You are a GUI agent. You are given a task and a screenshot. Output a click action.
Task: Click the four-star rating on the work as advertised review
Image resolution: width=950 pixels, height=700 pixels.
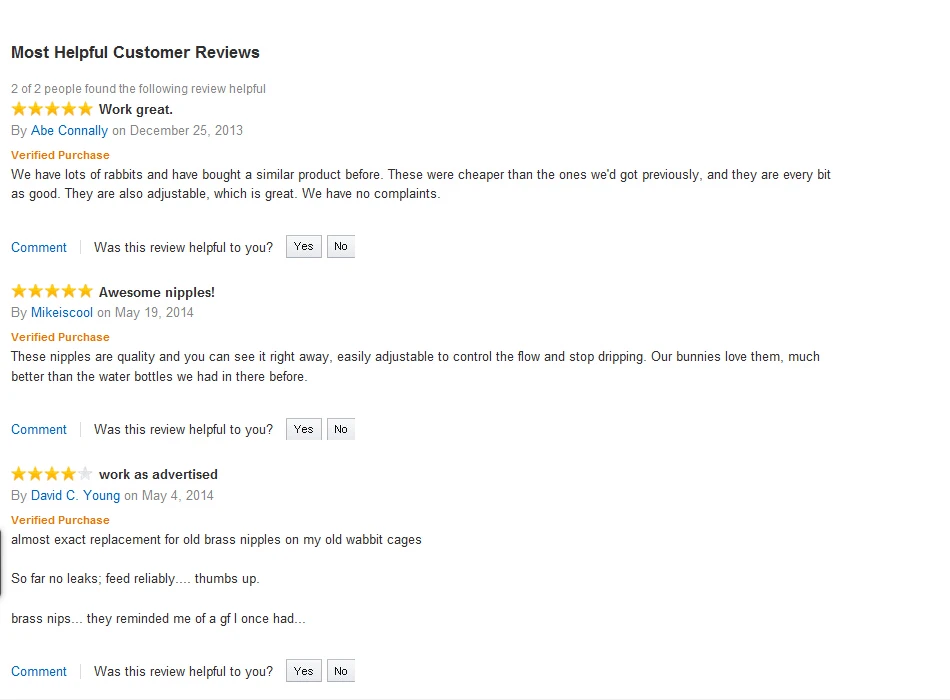52,474
